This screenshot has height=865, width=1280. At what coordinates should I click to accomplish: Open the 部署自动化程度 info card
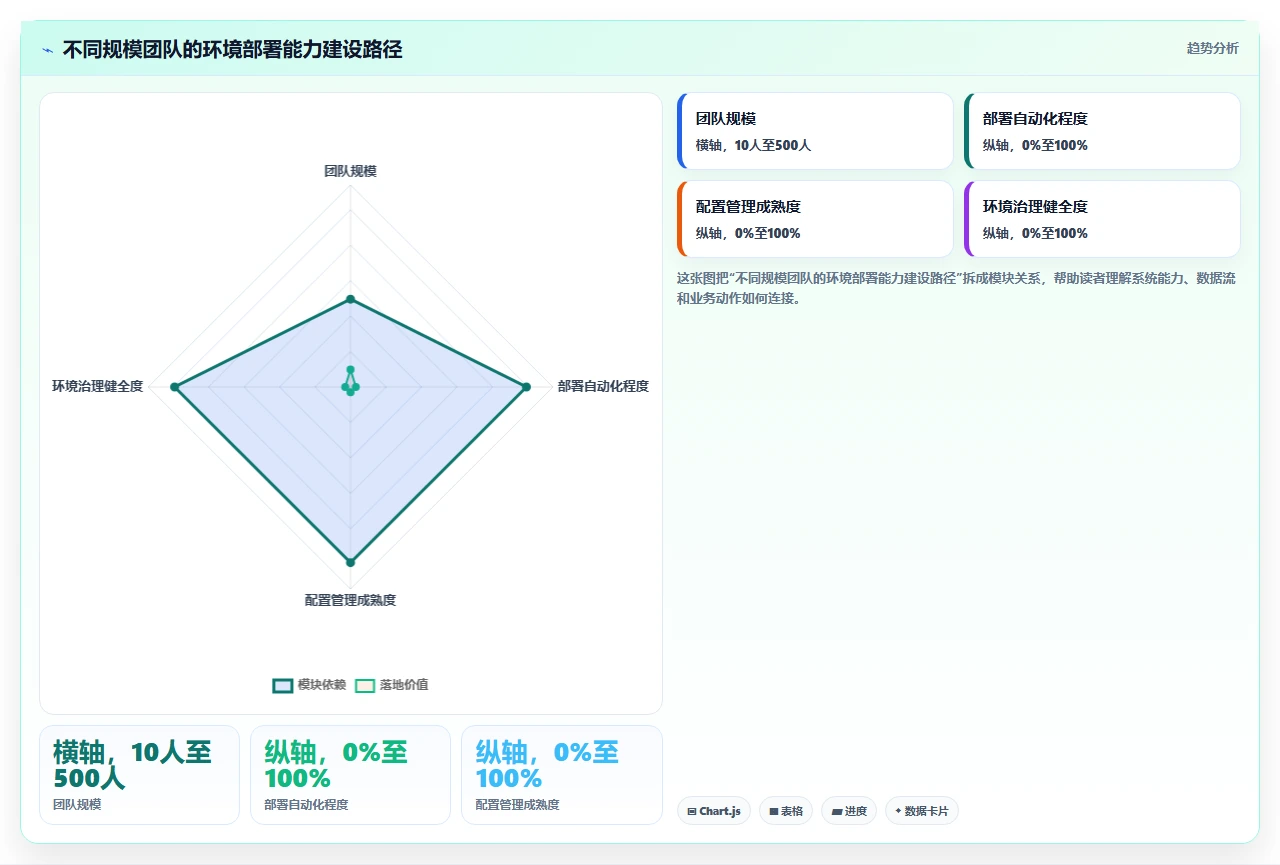coord(1102,131)
